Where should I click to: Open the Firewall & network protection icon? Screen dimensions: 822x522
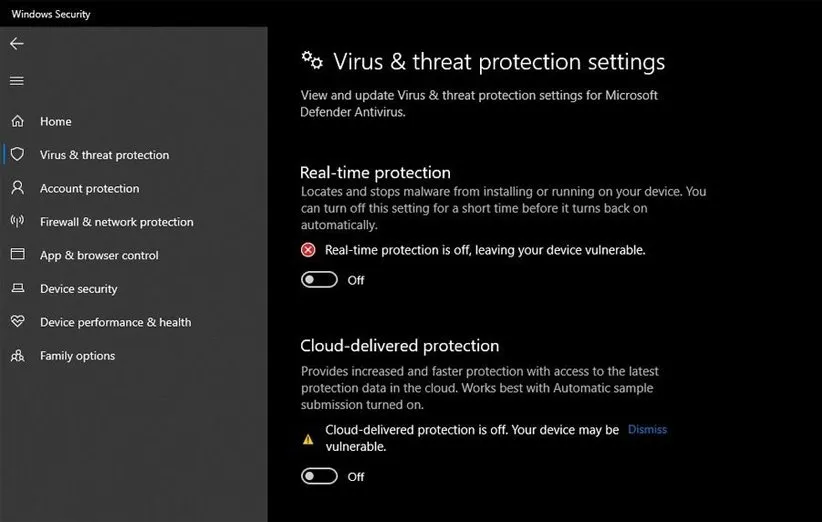(x=17, y=222)
